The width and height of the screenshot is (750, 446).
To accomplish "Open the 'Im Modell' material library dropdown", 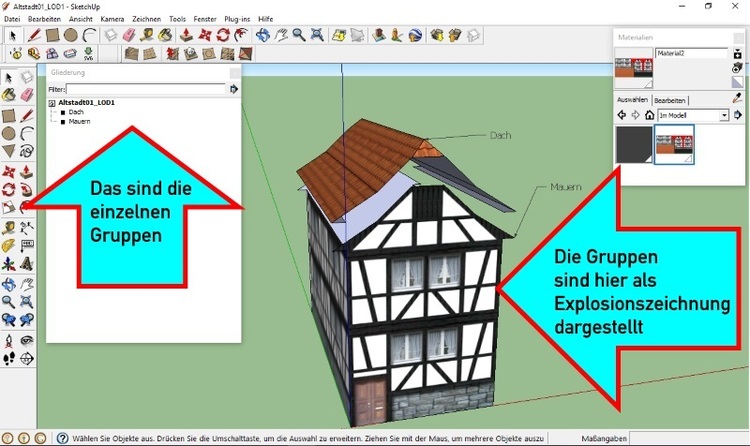I will (x=724, y=116).
